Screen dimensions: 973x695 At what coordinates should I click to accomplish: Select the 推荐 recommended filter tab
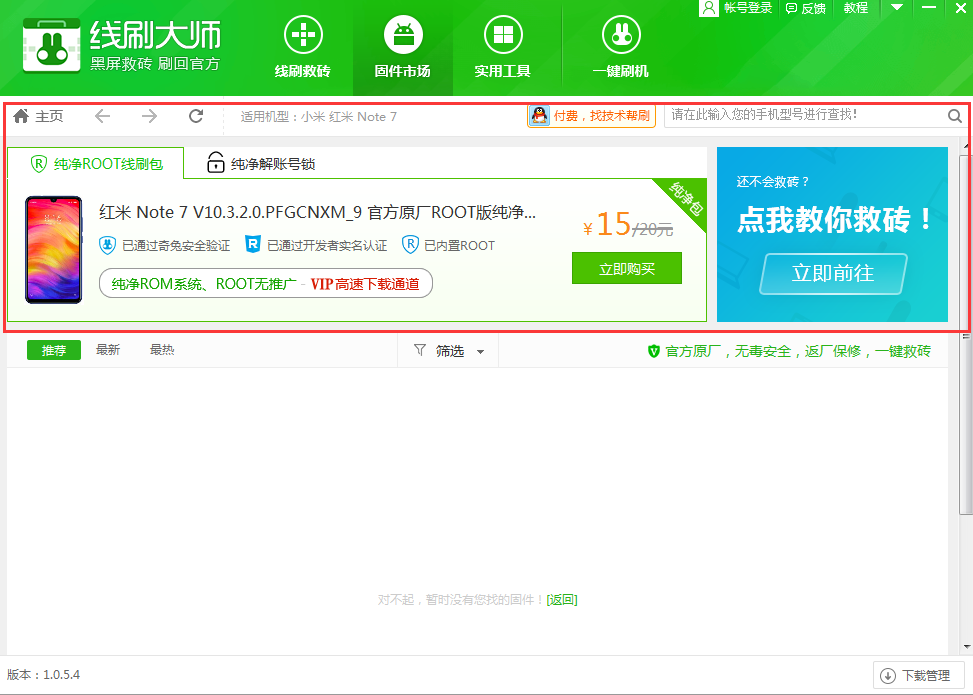pos(54,351)
